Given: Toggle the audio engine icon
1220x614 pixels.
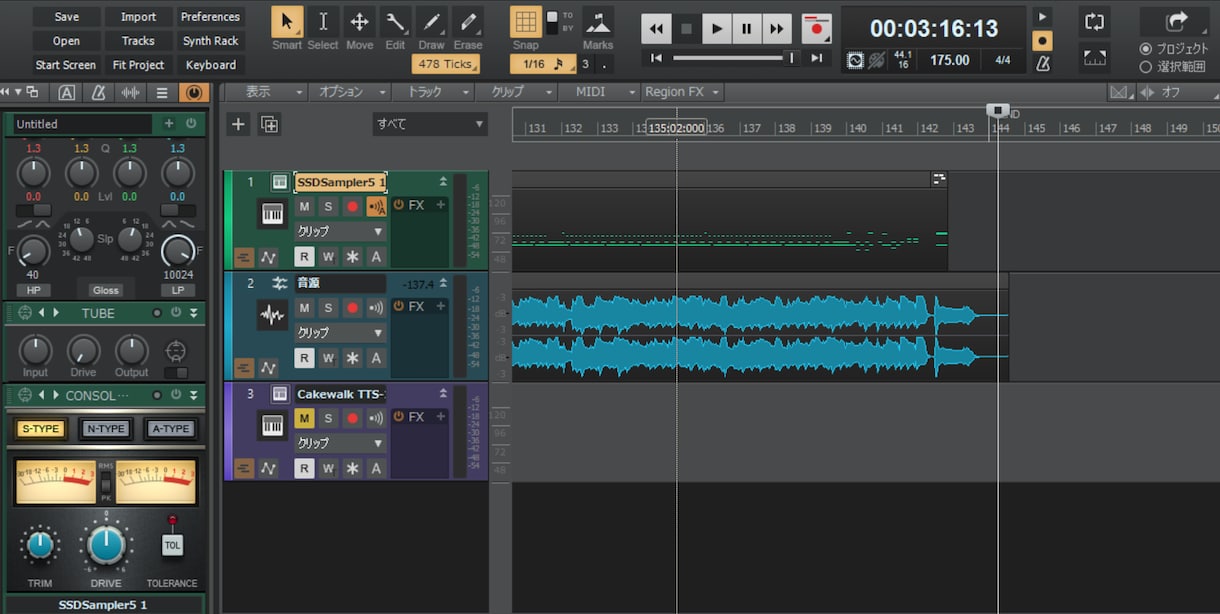Looking at the screenshot, I should [x=855, y=60].
